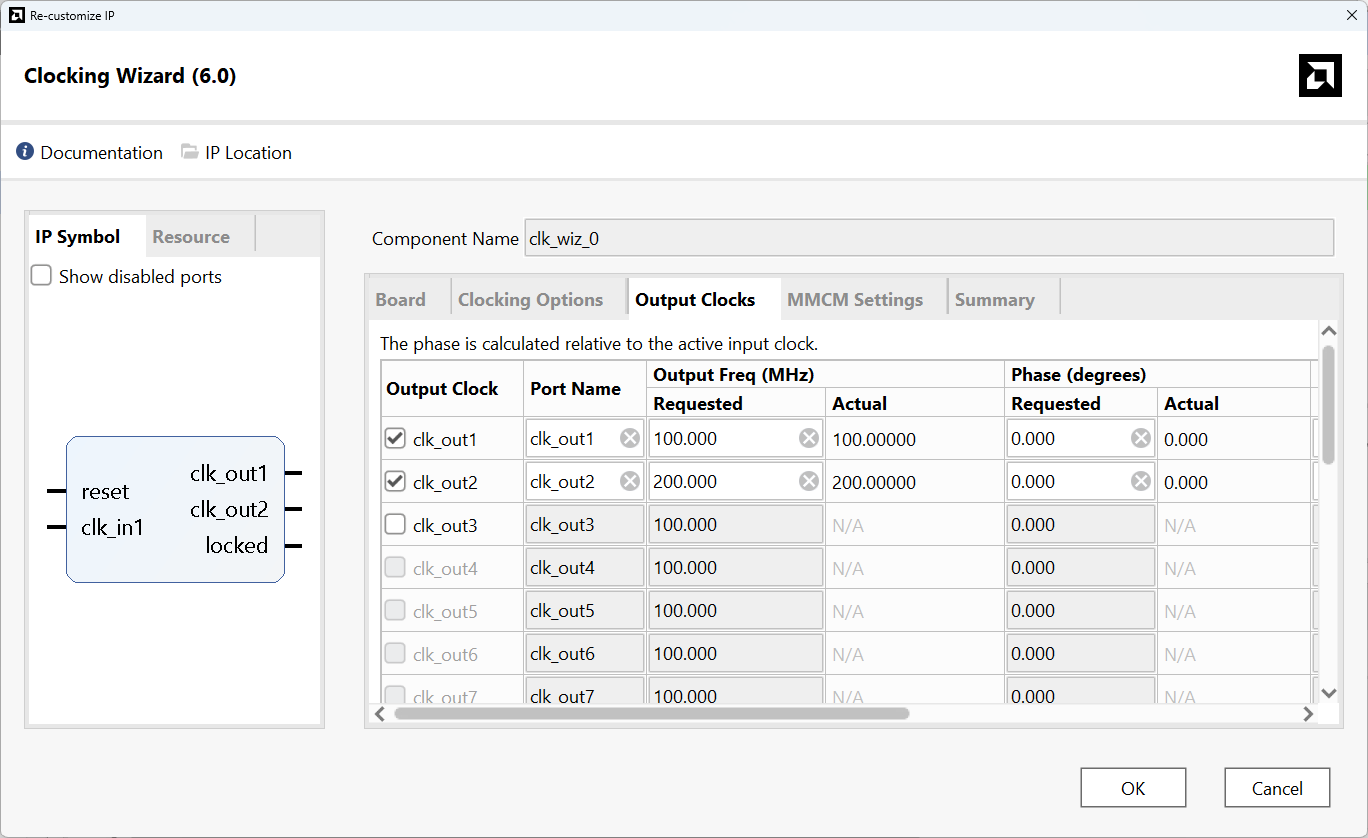Viewport: 1368px width, 838px height.
Task: Click the Component Name input field
Action: [x=928, y=239]
